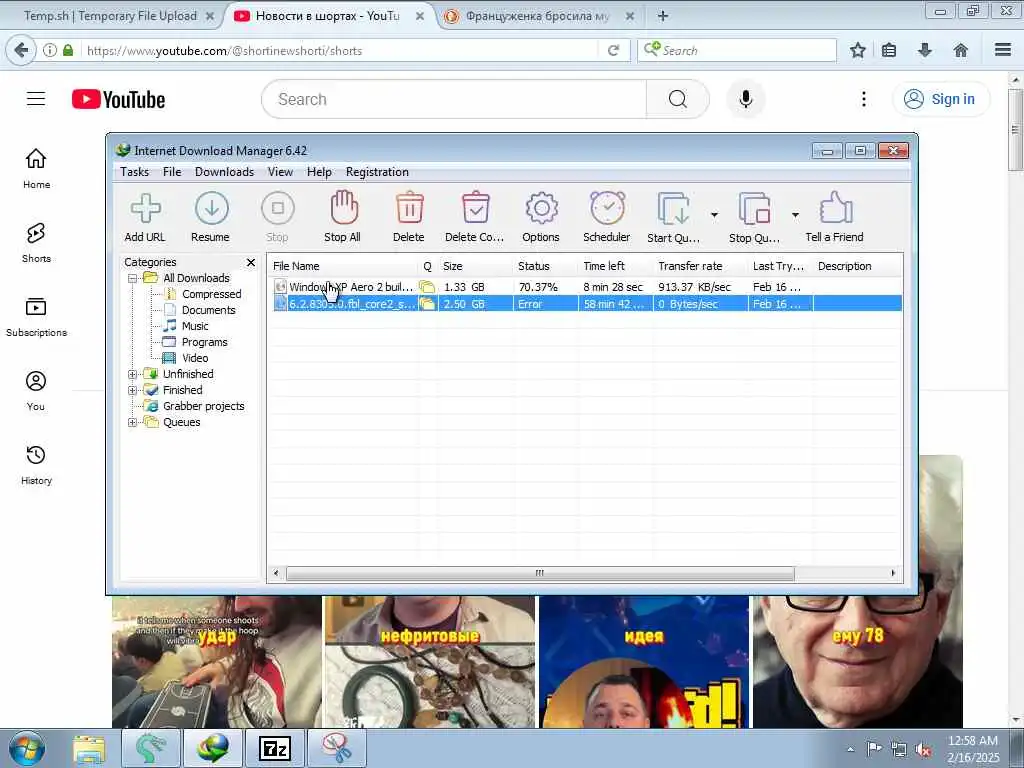1024x768 pixels.
Task: Open the Registration menu
Action: 377,172
